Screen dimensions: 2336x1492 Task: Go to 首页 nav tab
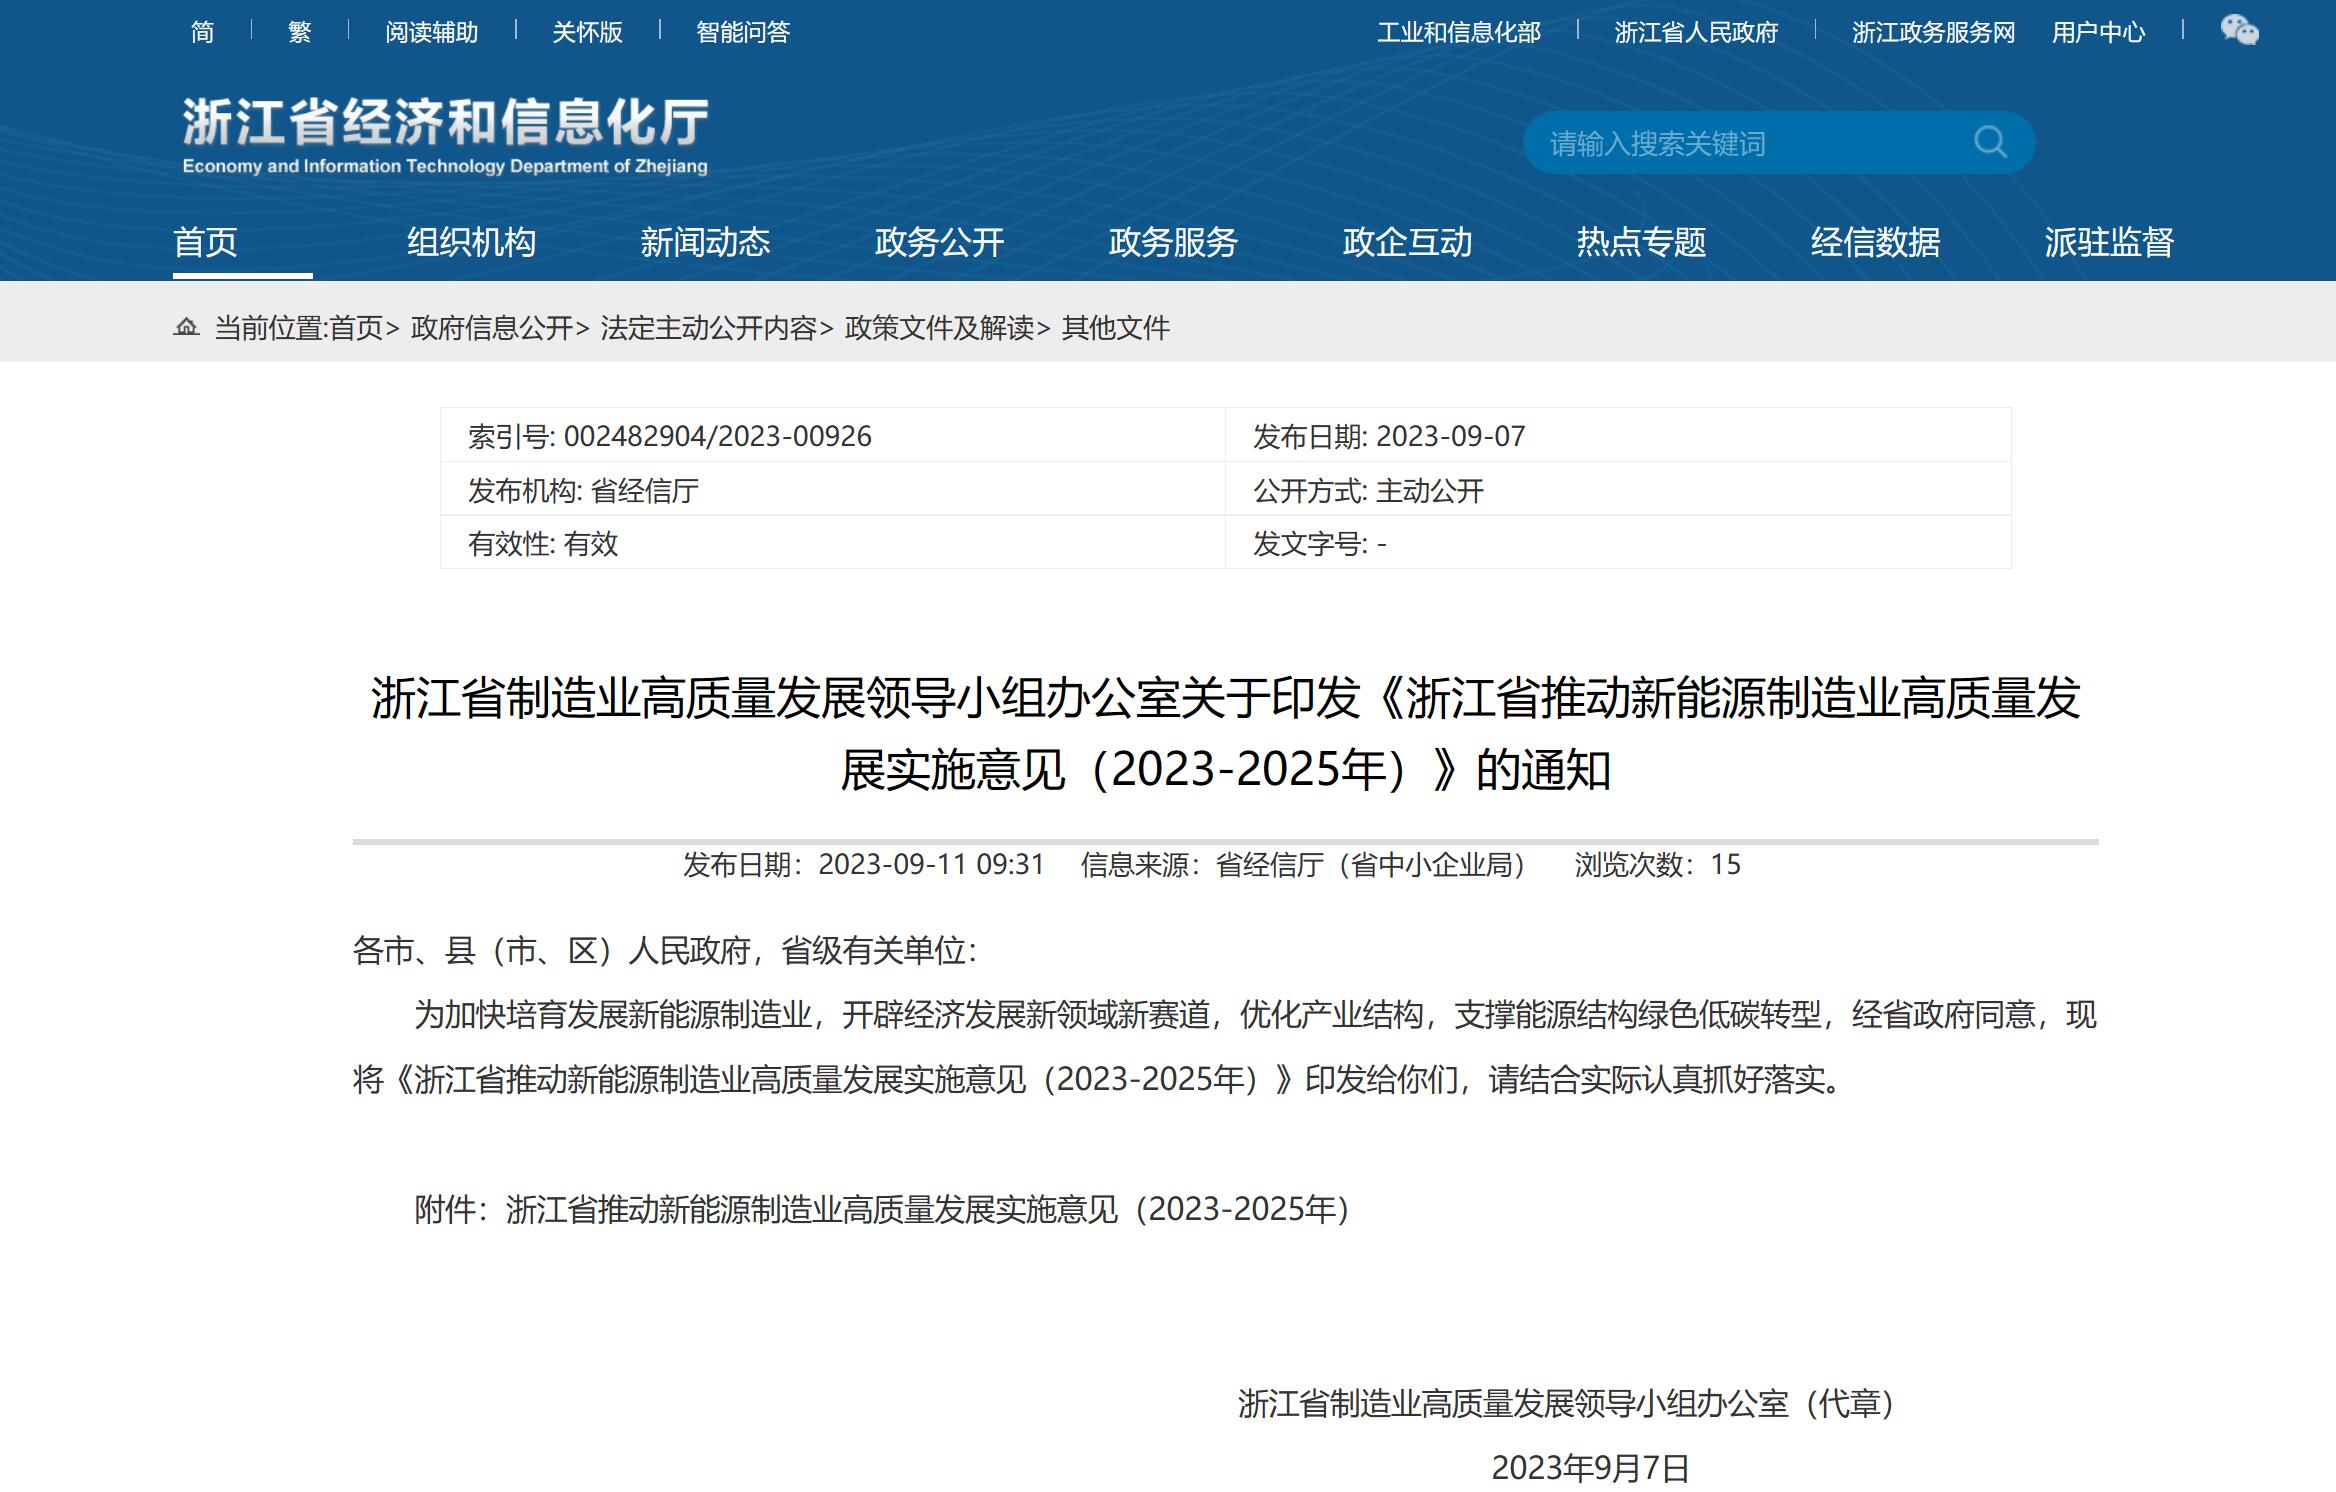pyautogui.click(x=206, y=242)
